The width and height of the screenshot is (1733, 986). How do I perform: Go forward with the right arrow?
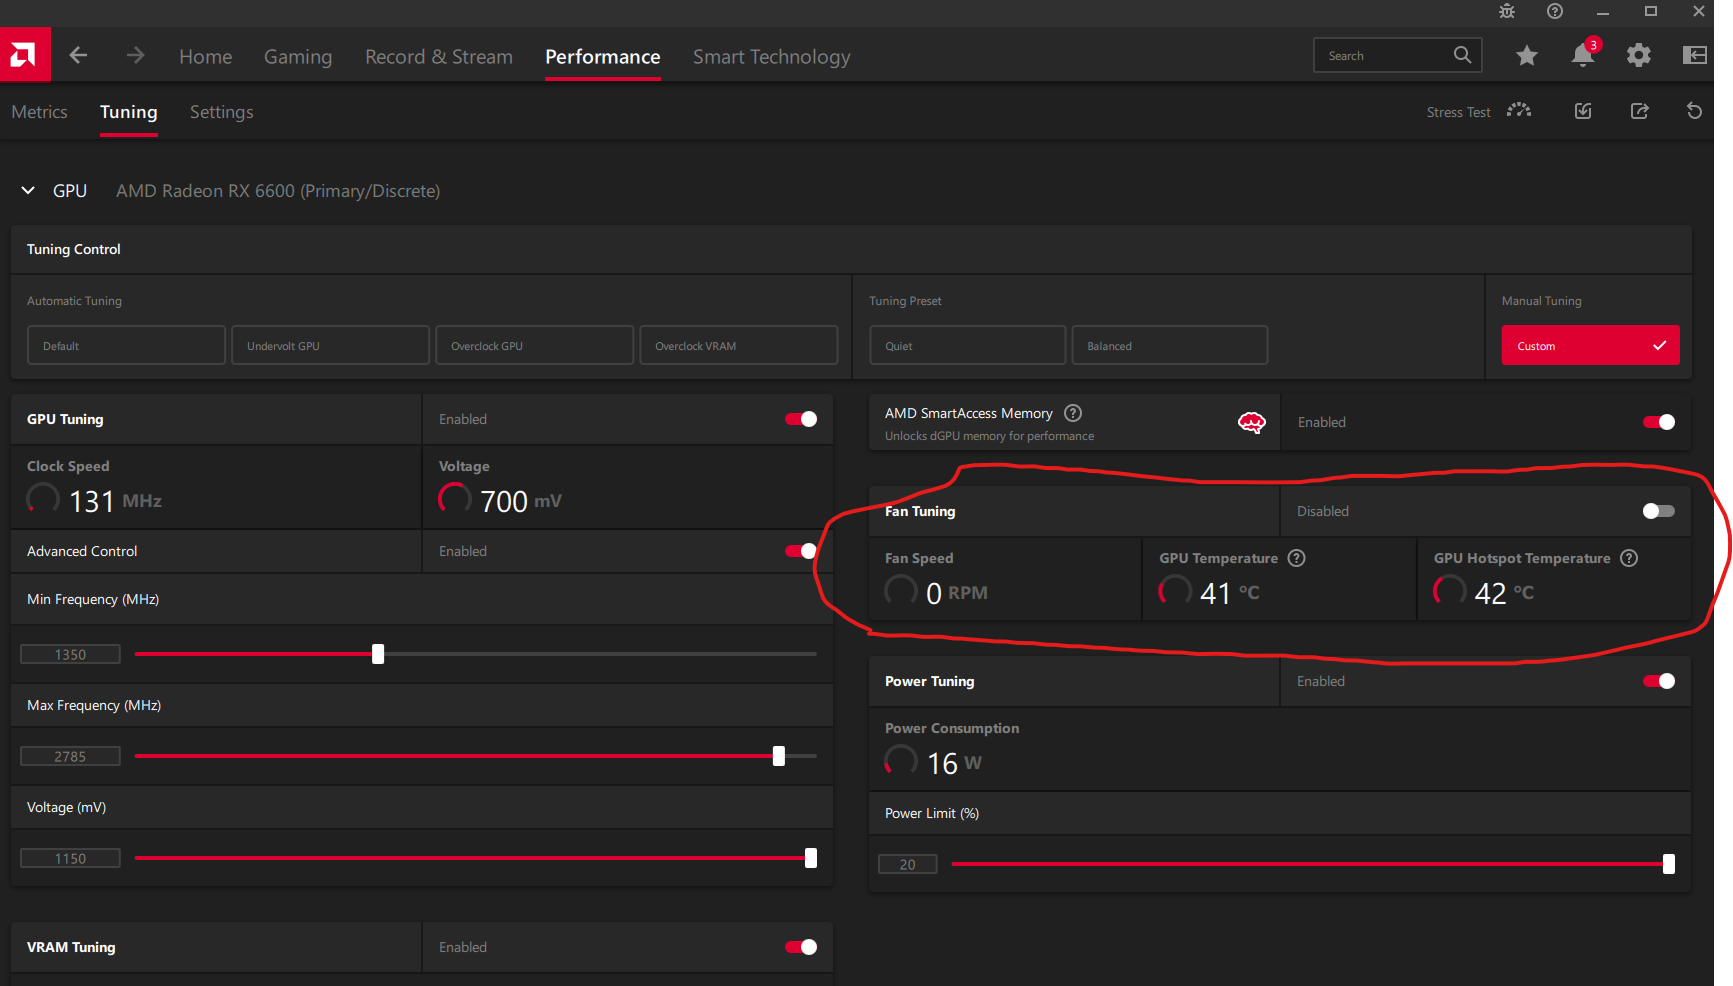click(136, 55)
